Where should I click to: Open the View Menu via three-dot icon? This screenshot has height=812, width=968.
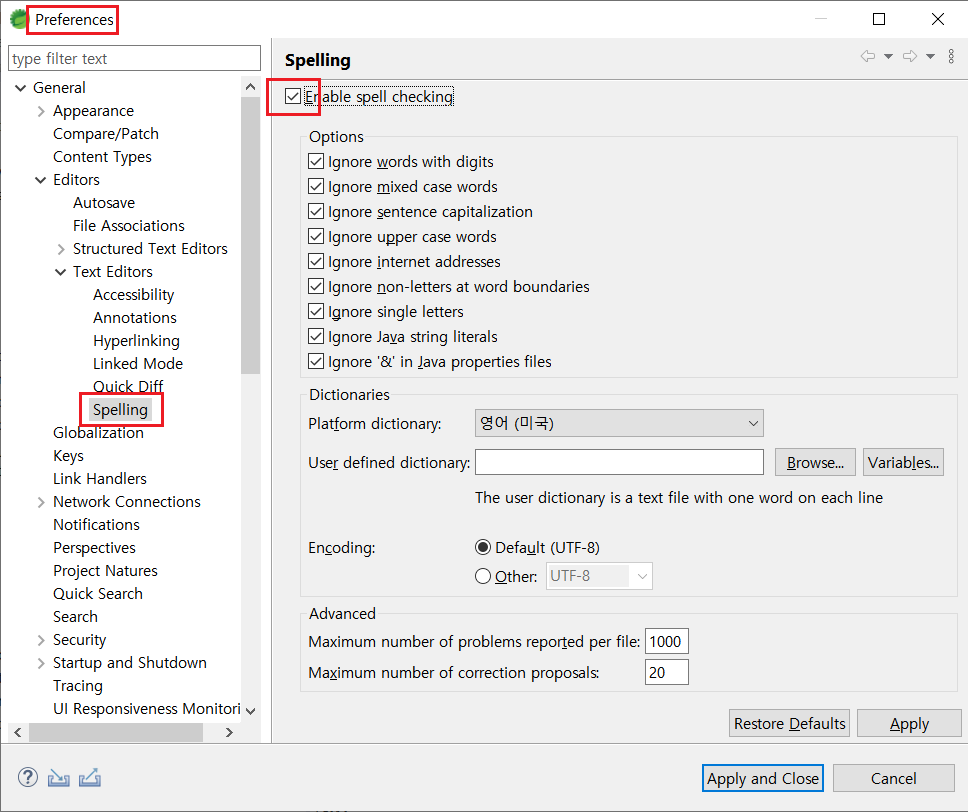[951, 57]
